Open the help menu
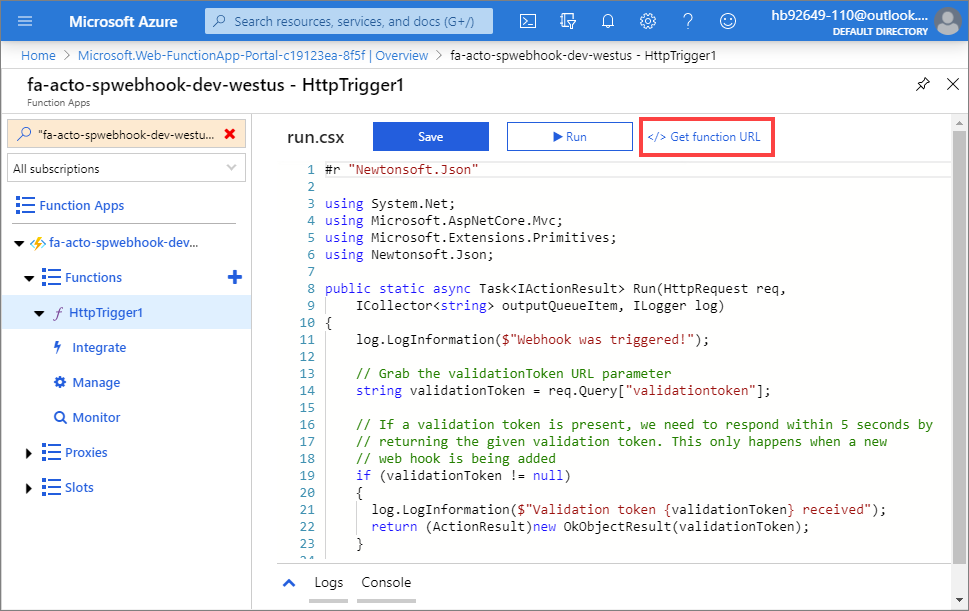969x611 pixels. (x=687, y=20)
